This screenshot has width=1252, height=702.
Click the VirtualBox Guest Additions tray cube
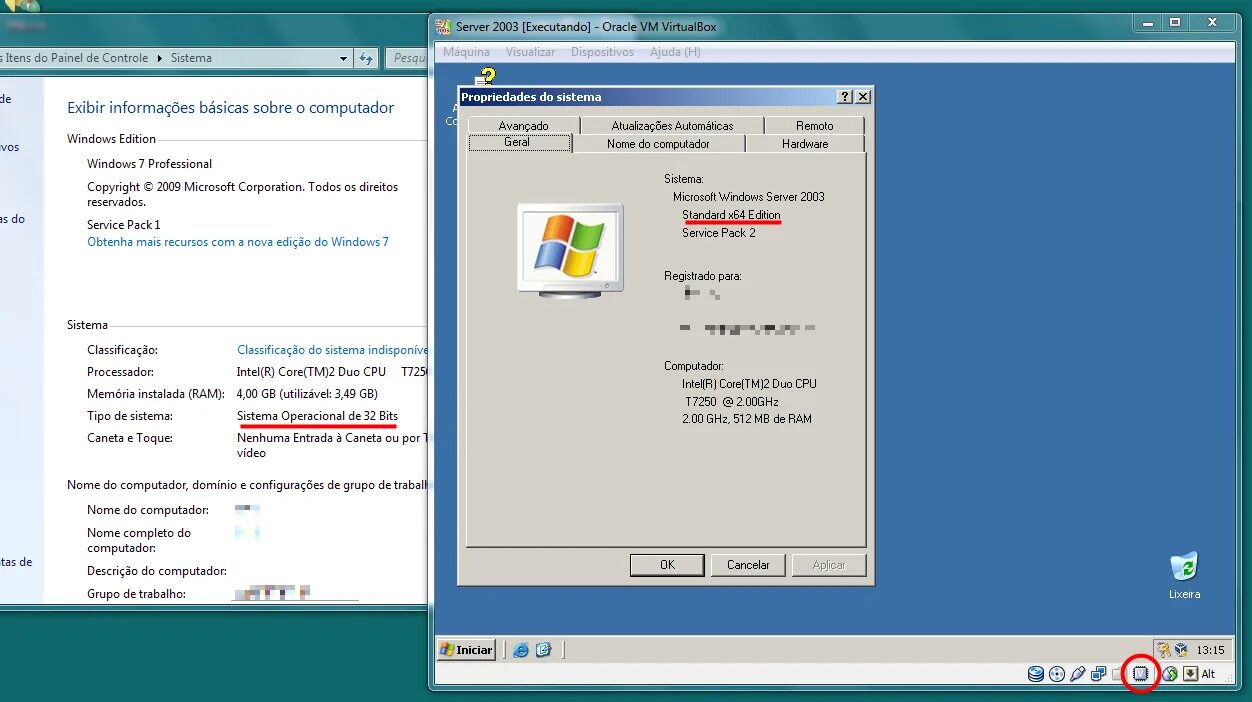pos(1181,649)
